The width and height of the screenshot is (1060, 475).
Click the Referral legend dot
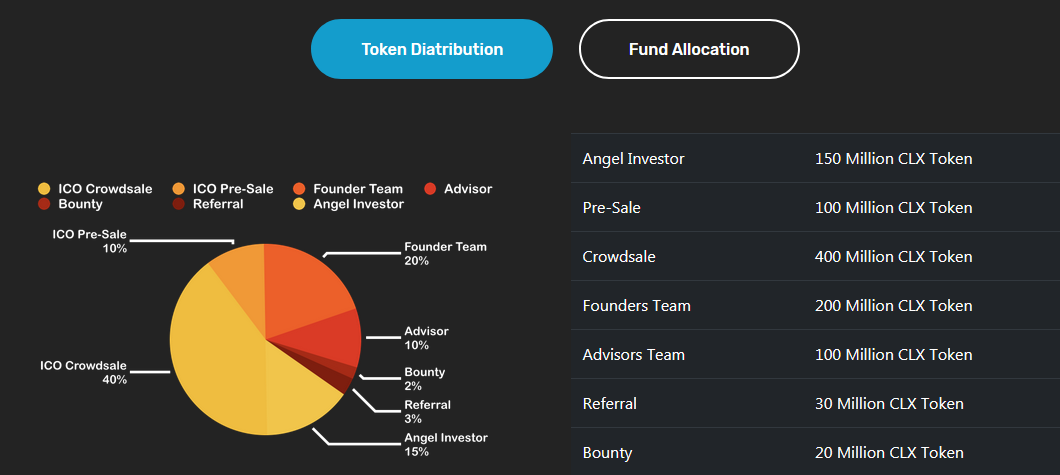point(178,204)
